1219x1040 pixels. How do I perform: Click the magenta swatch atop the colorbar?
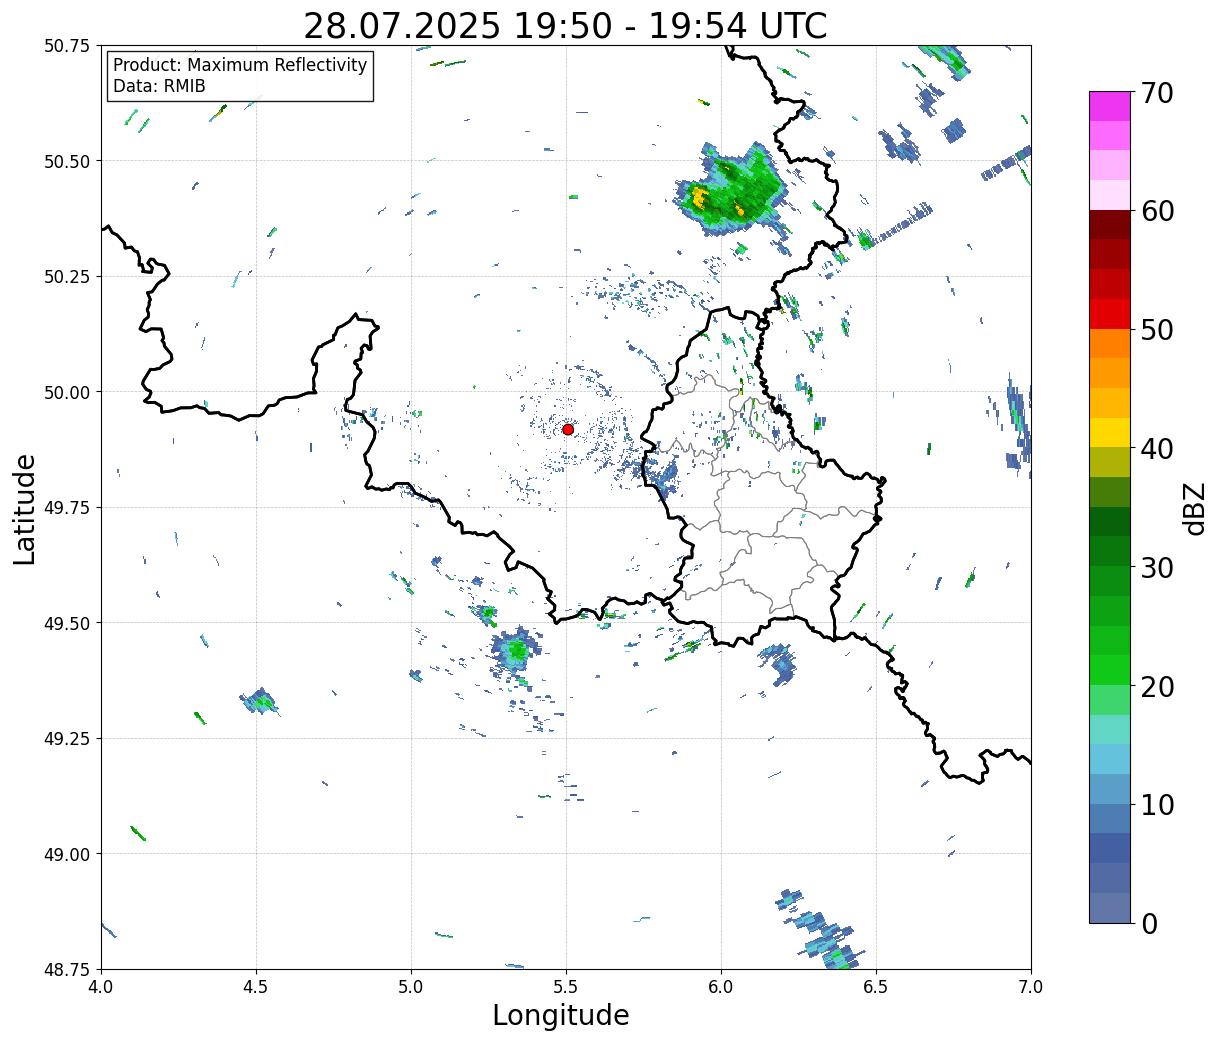point(1110,106)
